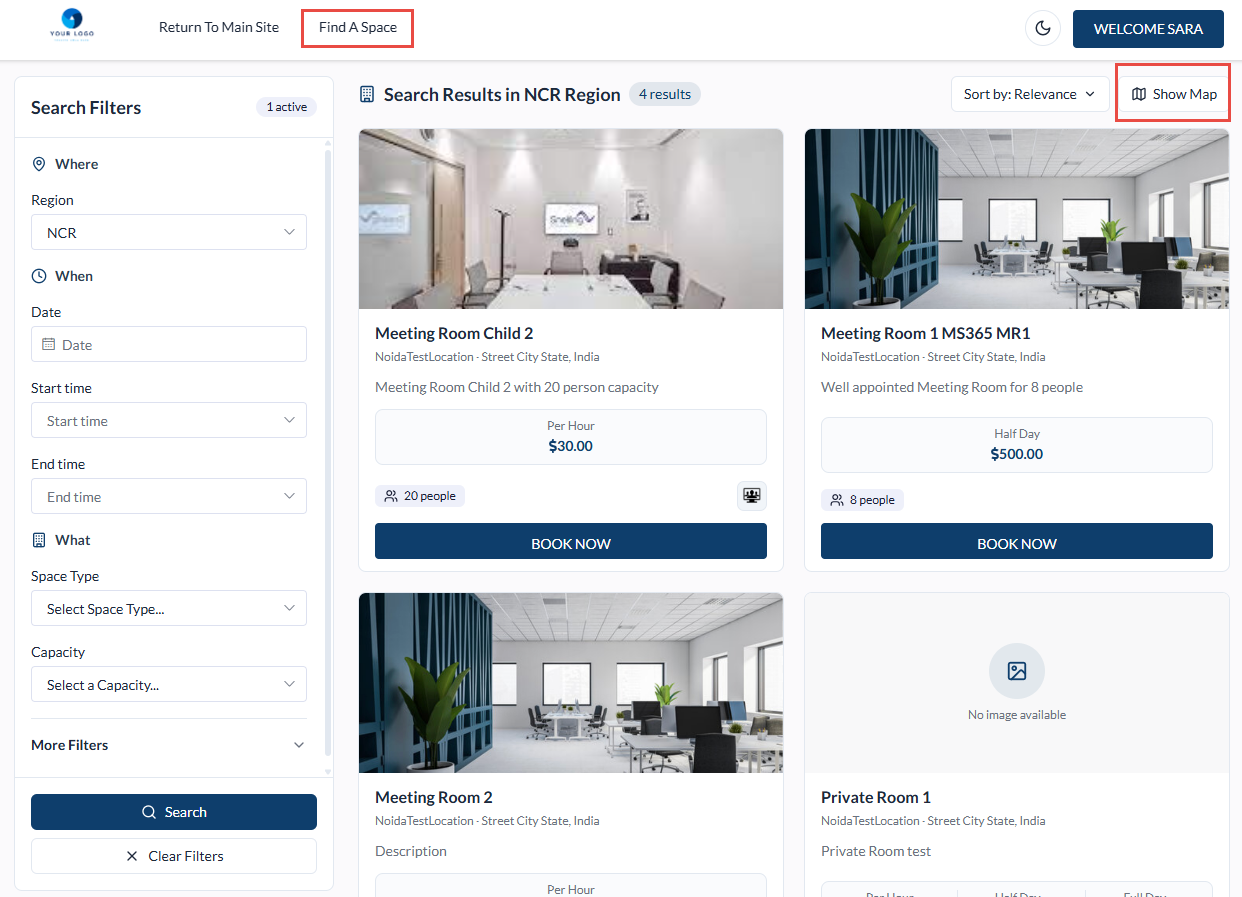Click the No image available placeholder icon
This screenshot has height=897, width=1242.
(x=1017, y=671)
